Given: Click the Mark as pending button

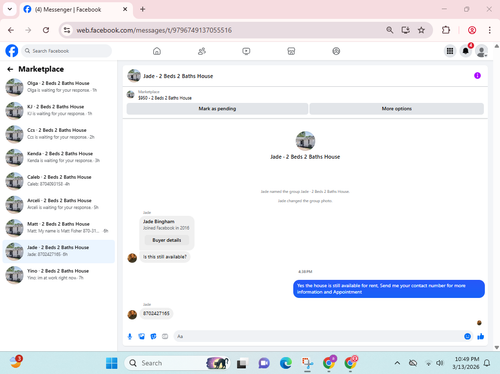Looking at the screenshot, I should (217, 109).
